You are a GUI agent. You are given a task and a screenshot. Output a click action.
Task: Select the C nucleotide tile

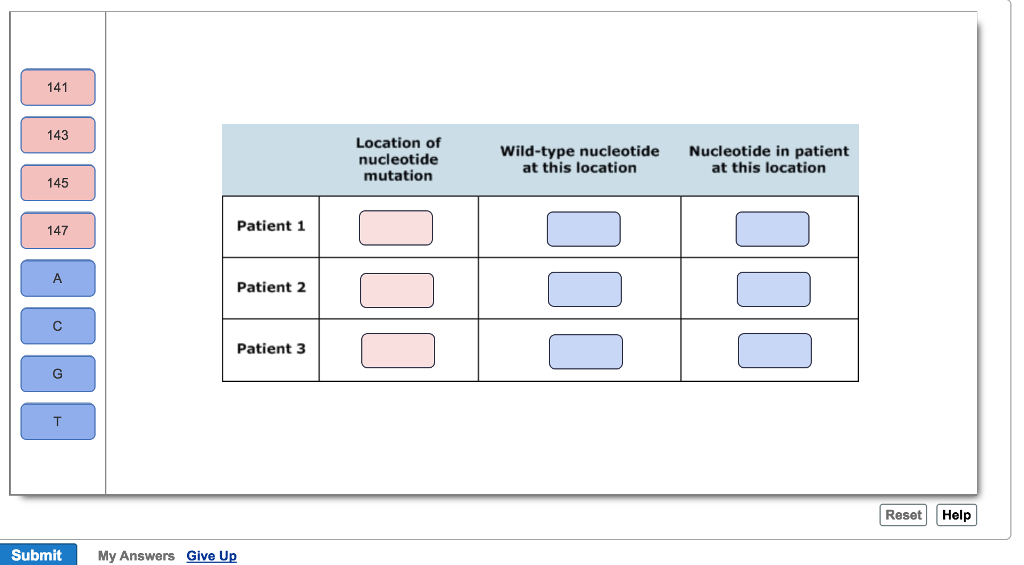click(x=57, y=326)
